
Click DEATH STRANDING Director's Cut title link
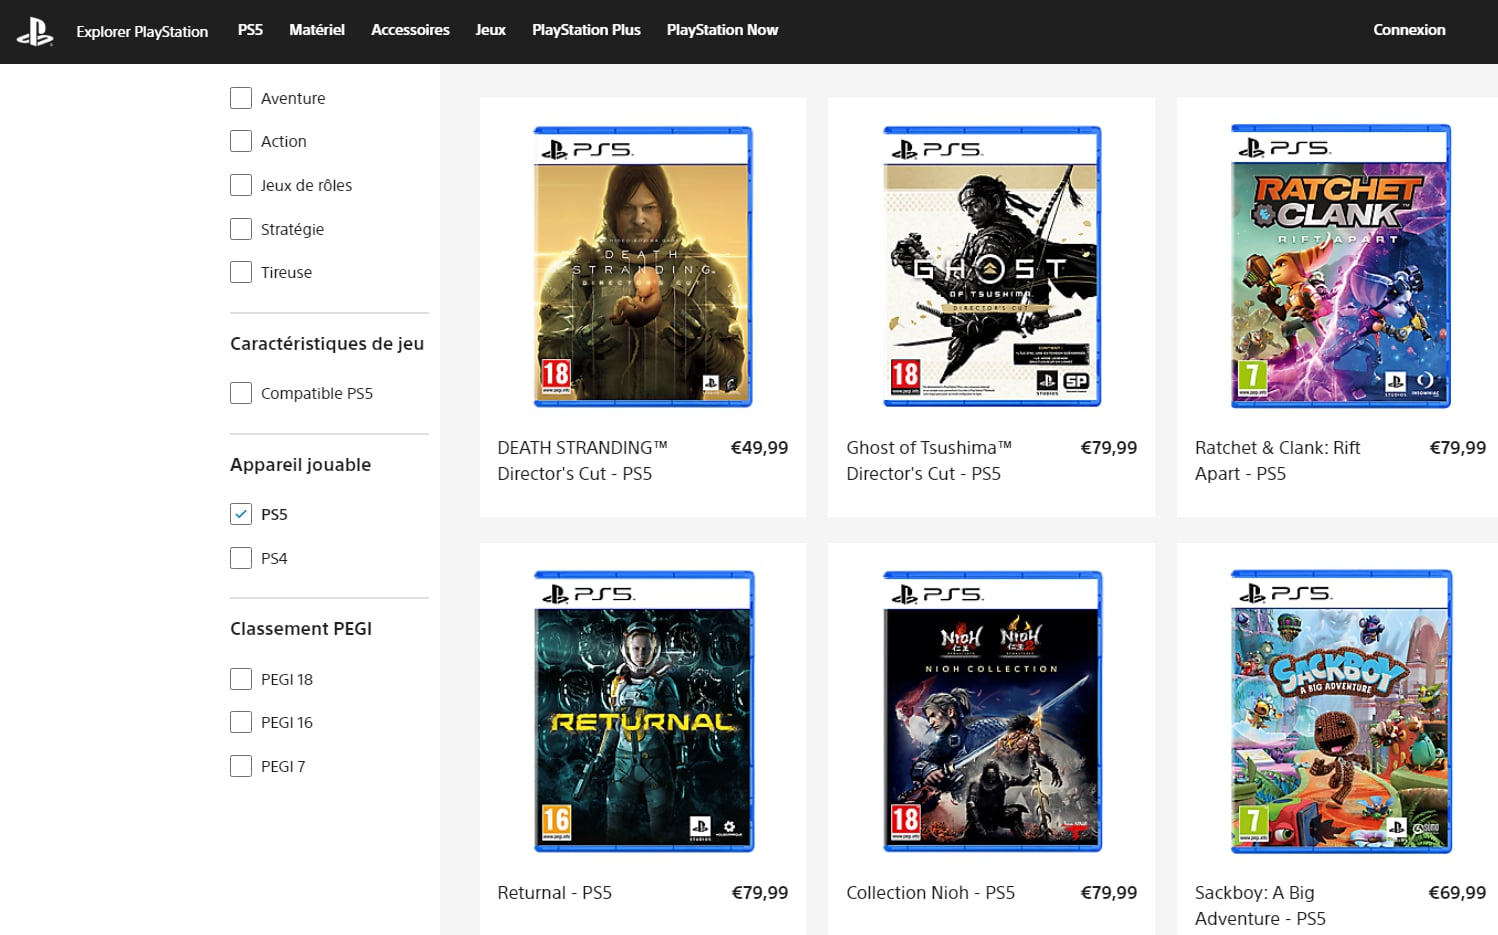(x=582, y=461)
